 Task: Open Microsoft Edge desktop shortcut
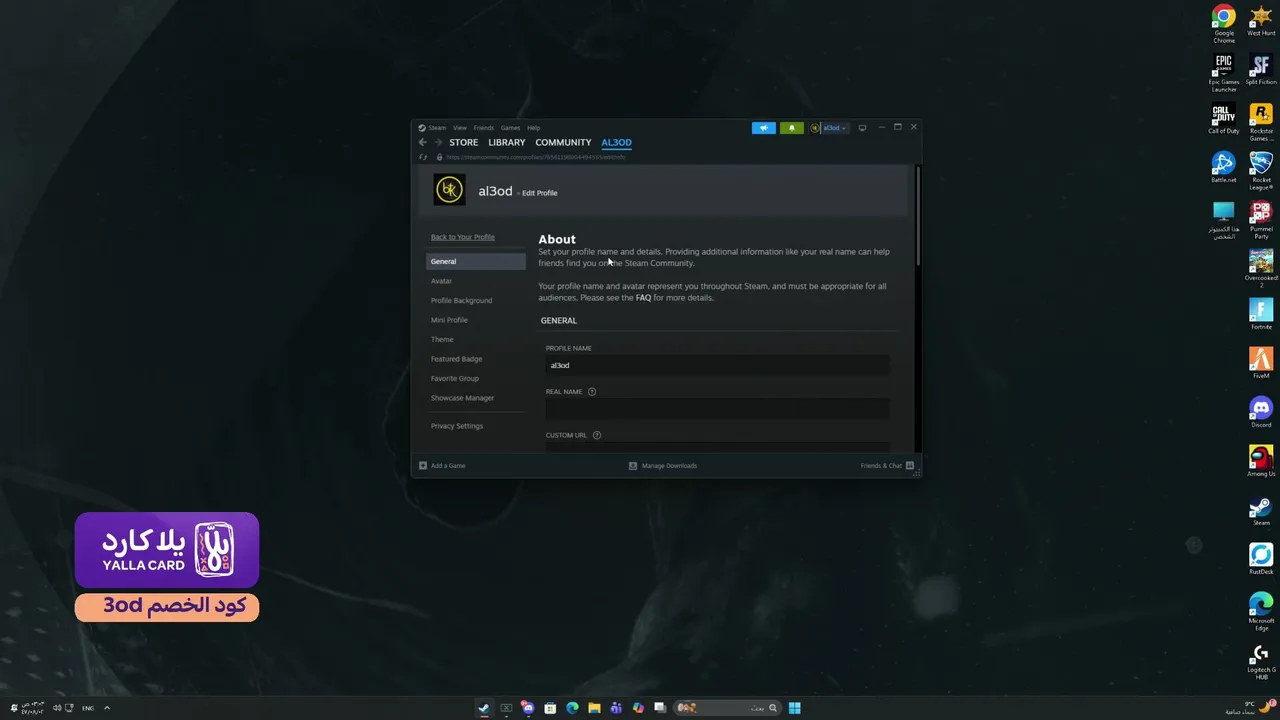[x=1261, y=612]
